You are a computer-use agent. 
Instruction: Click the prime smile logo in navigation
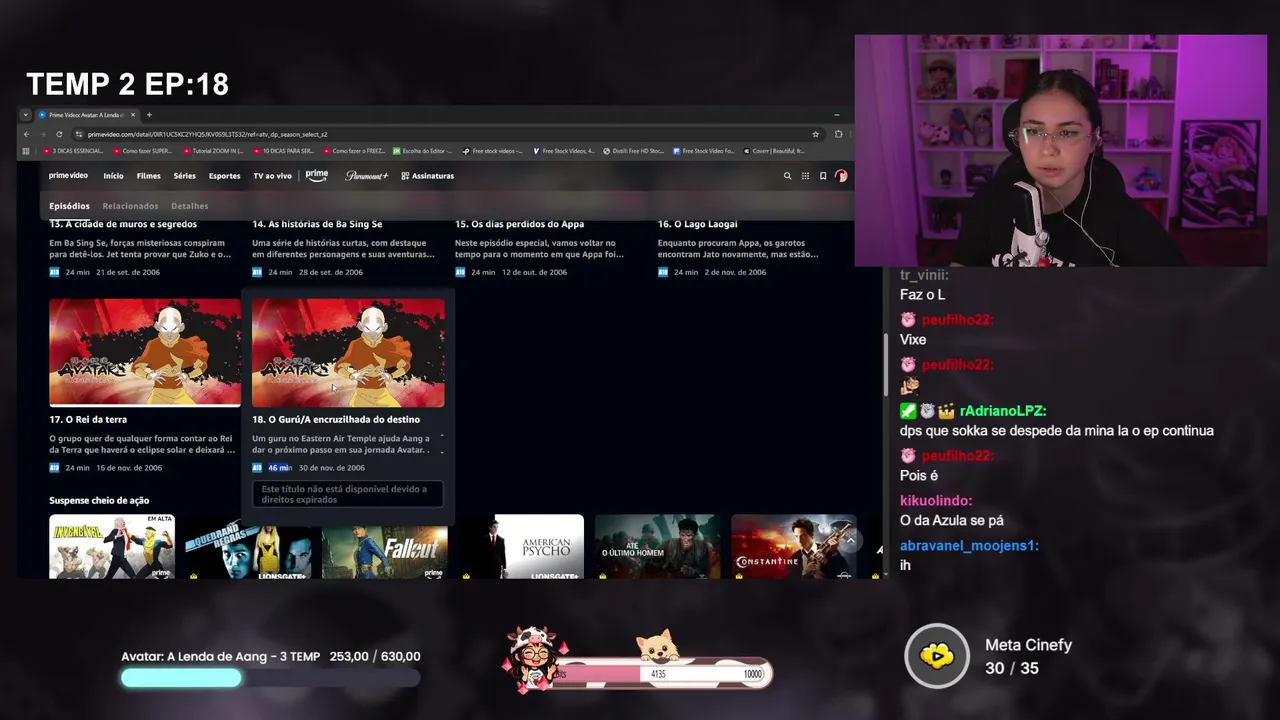(x=317, y=176)
